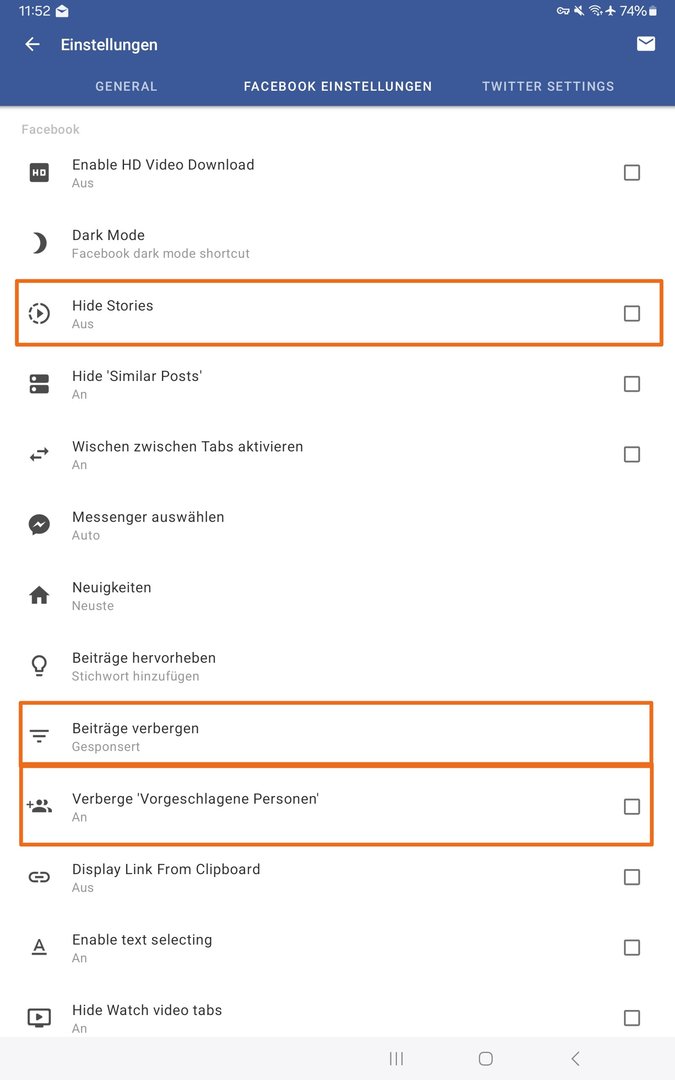Click the Messenger bubble icon
Image resolution: width=675 pixels, height=1080 pixels.
click(39, 525)
